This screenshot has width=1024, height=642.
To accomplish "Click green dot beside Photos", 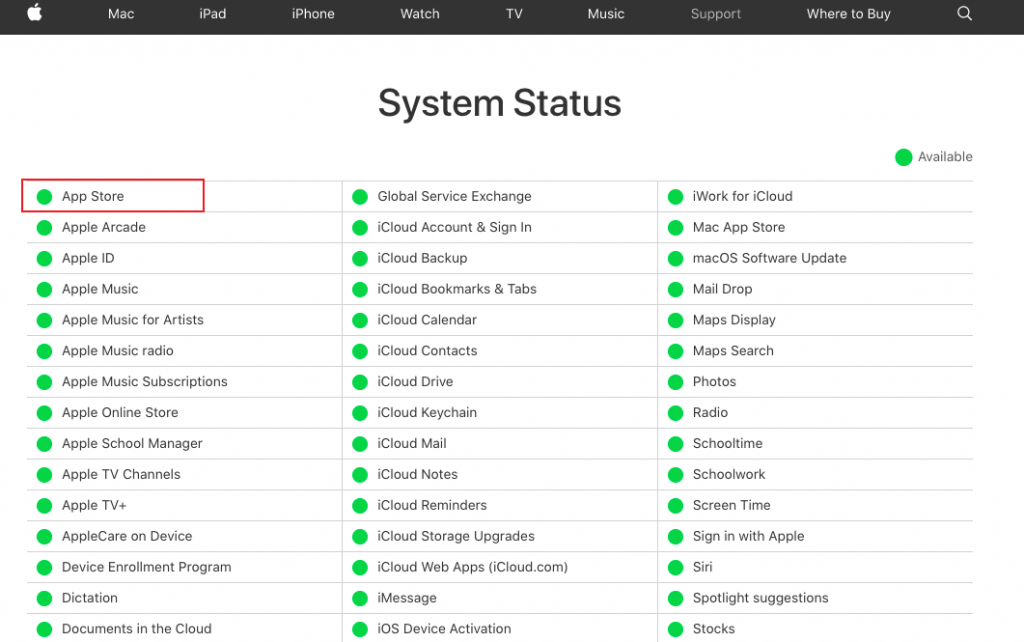I will coord(675,382).
